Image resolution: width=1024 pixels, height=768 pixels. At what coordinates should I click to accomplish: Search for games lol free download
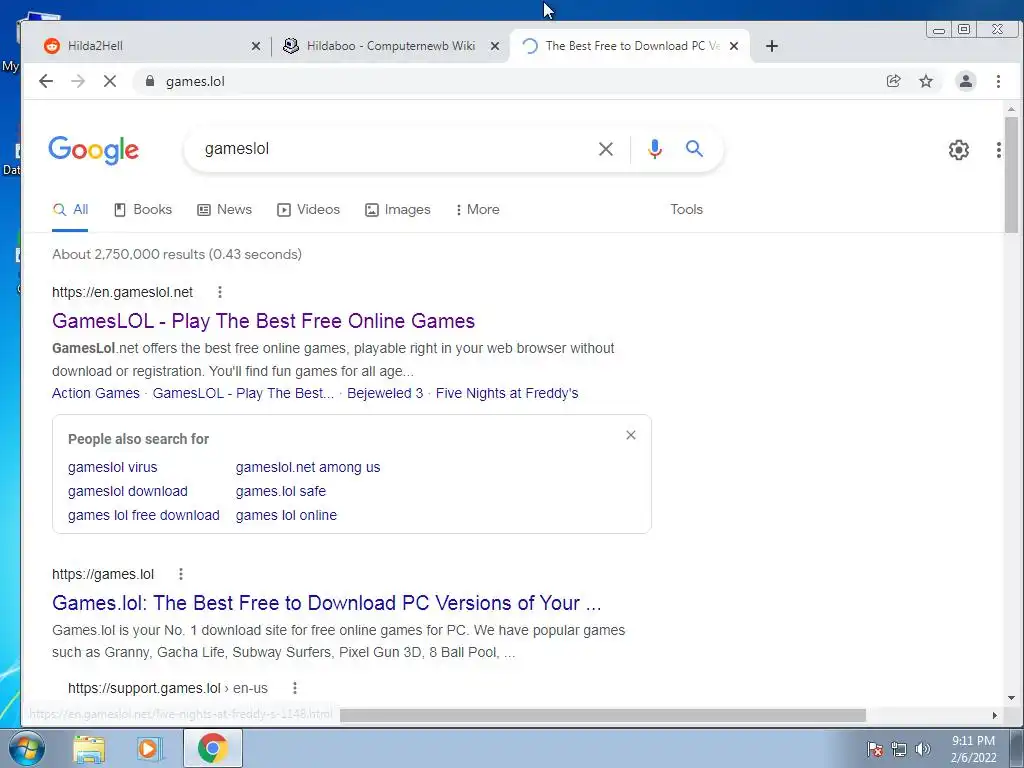(x=144, y=515)
